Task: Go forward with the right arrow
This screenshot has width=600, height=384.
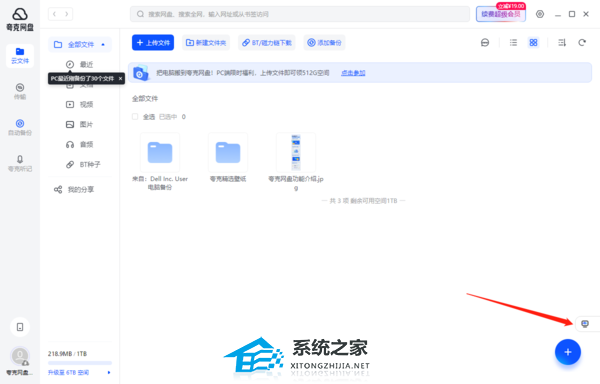Action: tap(67, 14)
